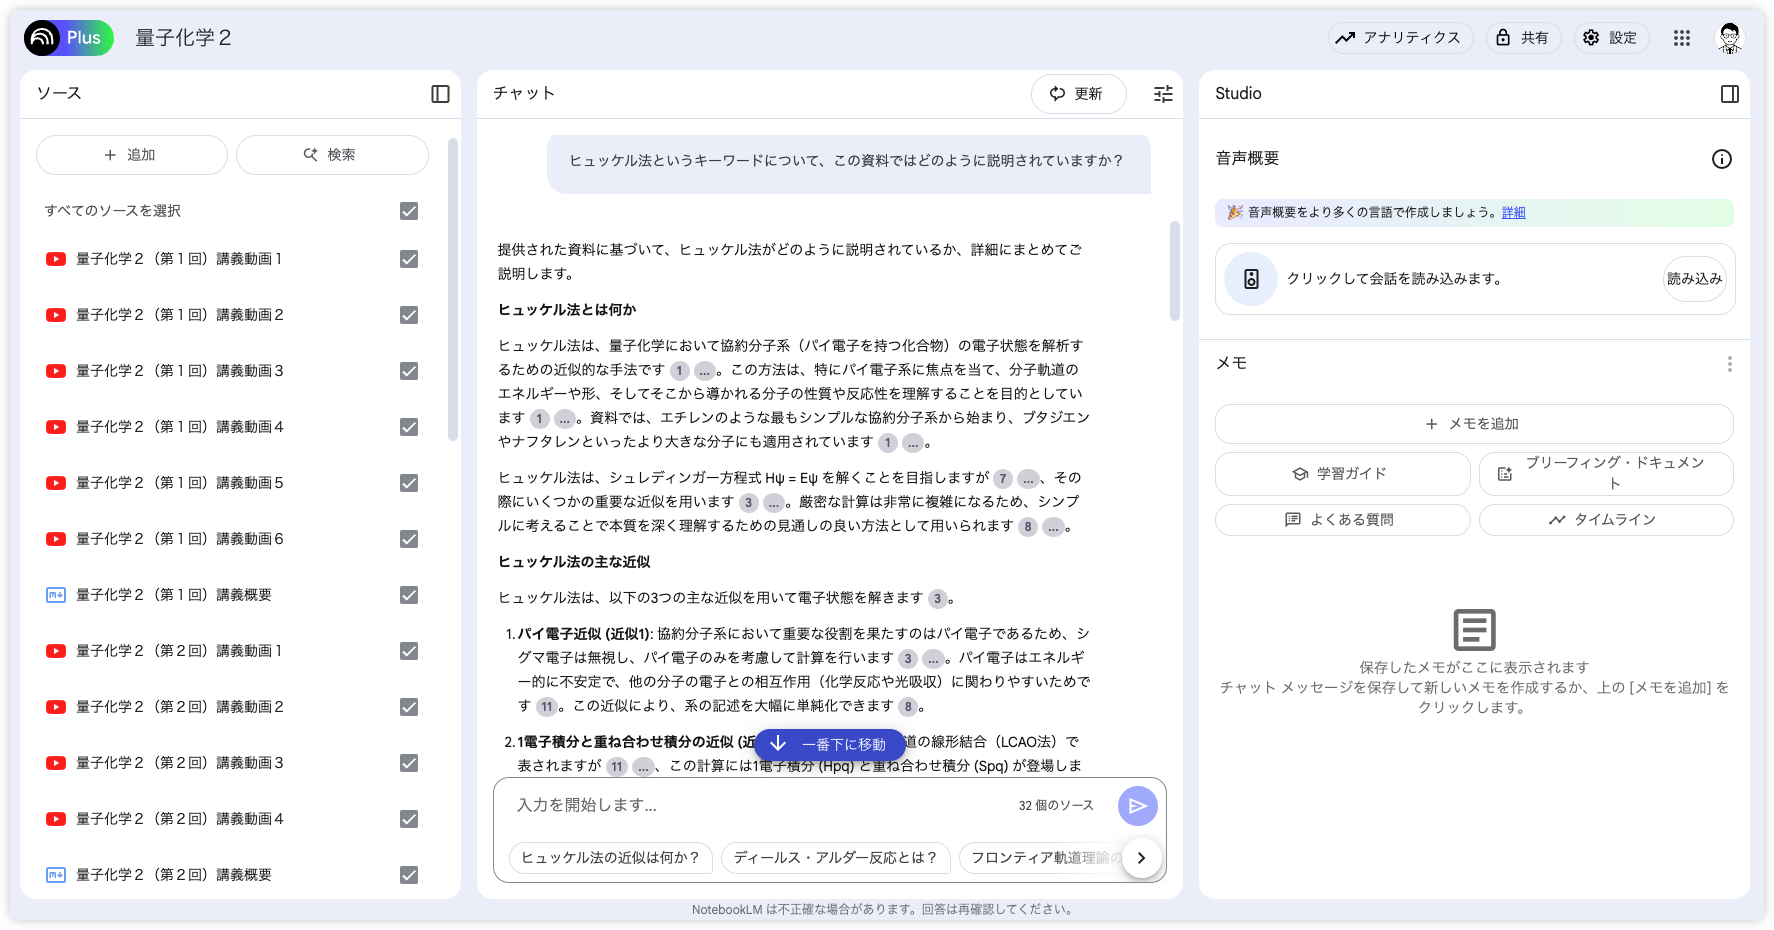Uncheck 量子化学2（第1回）講義動画3
The width and height of the screenshot is (1774, 930).
click(409, 371)
